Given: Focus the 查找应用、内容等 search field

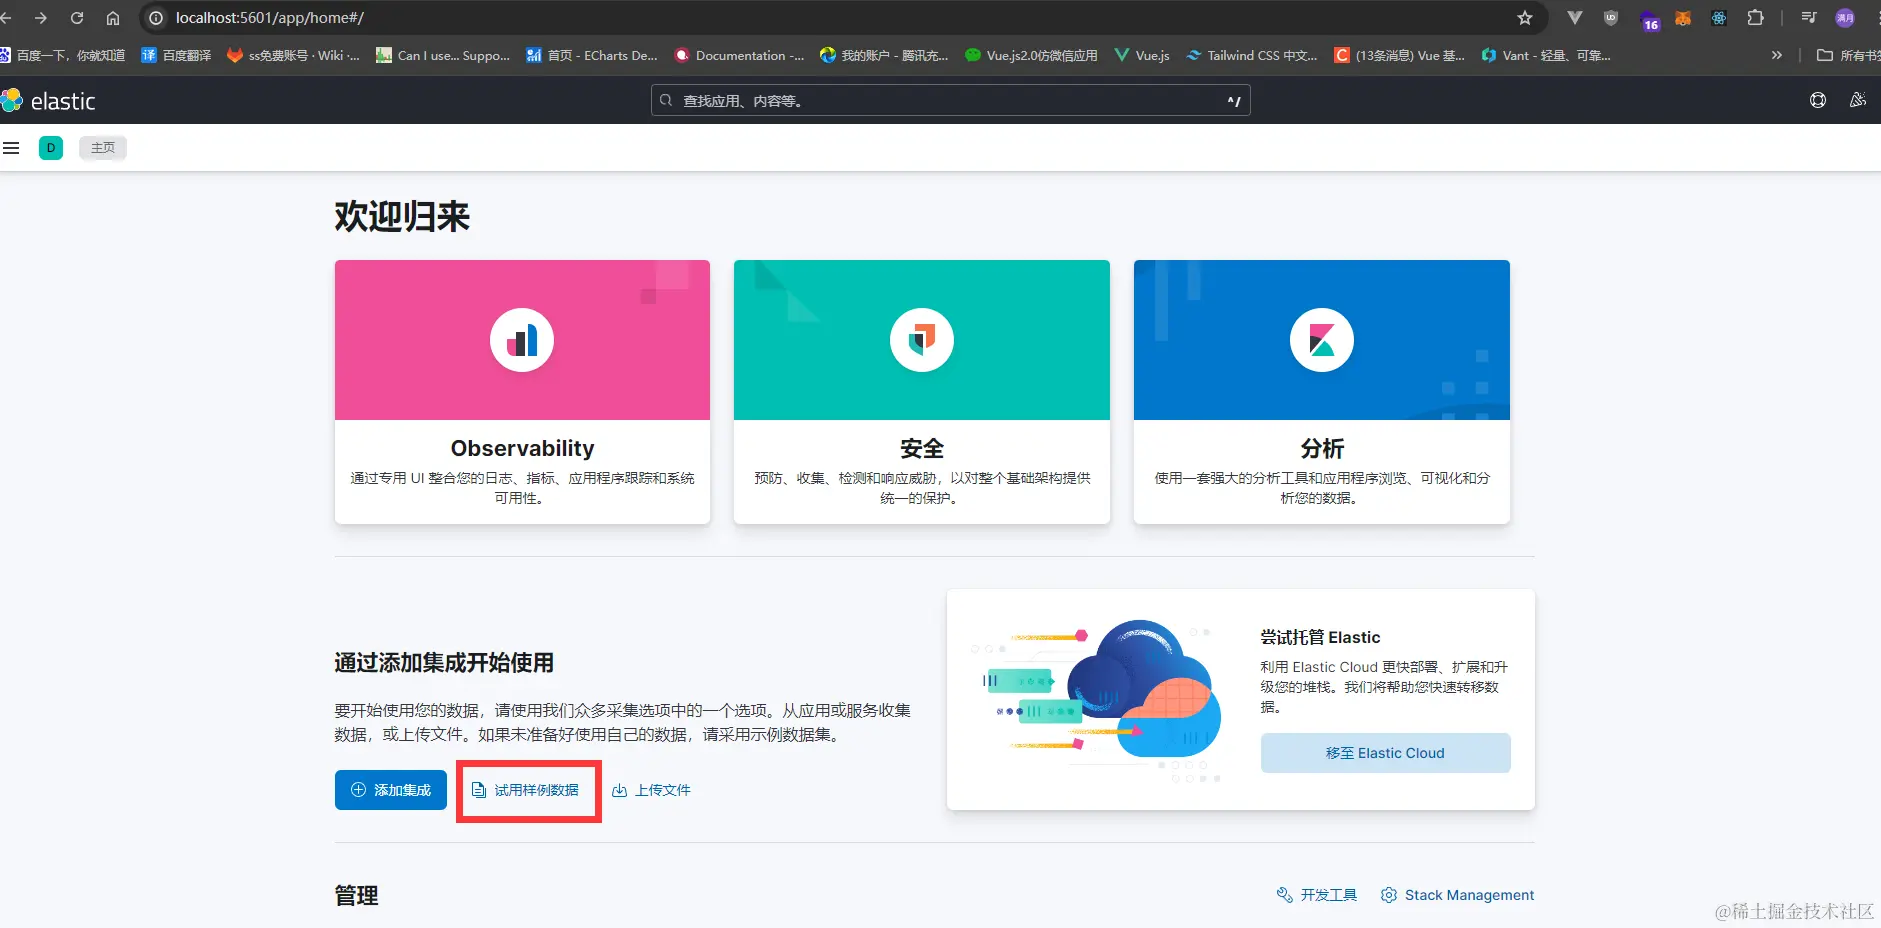Looking at the screenshot, I should (950, 100).
